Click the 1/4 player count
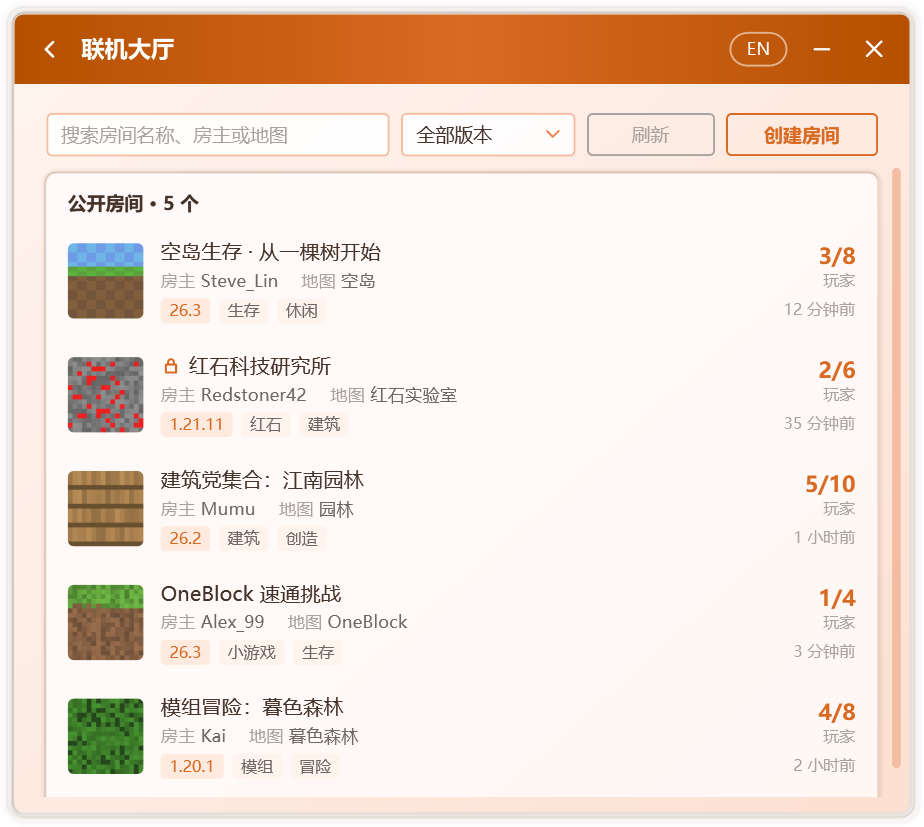924x827 pixels. (x=837, y=598)
